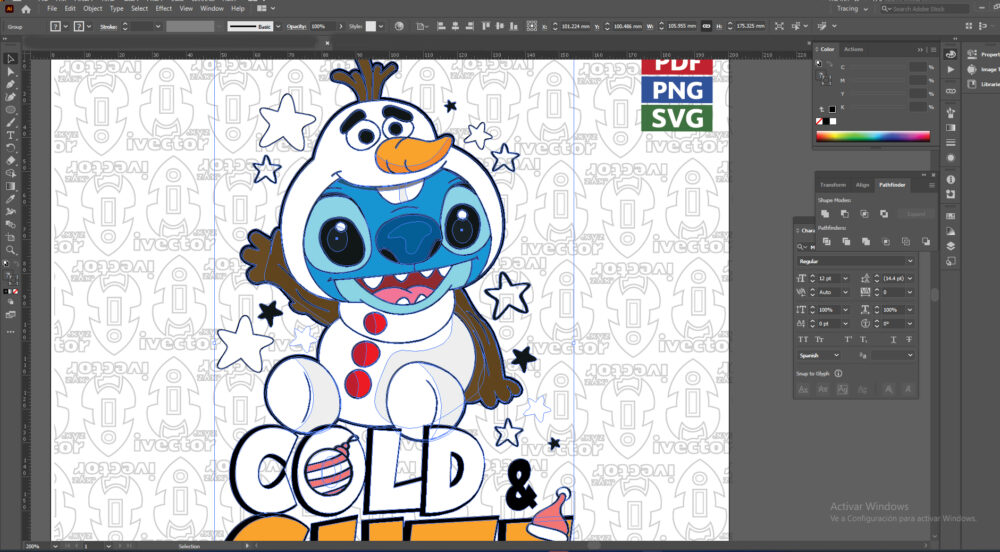Screen dimensions: 1000x552
Task: Open the graphic Style dropdown arrow
Action: tap(381, 26)
